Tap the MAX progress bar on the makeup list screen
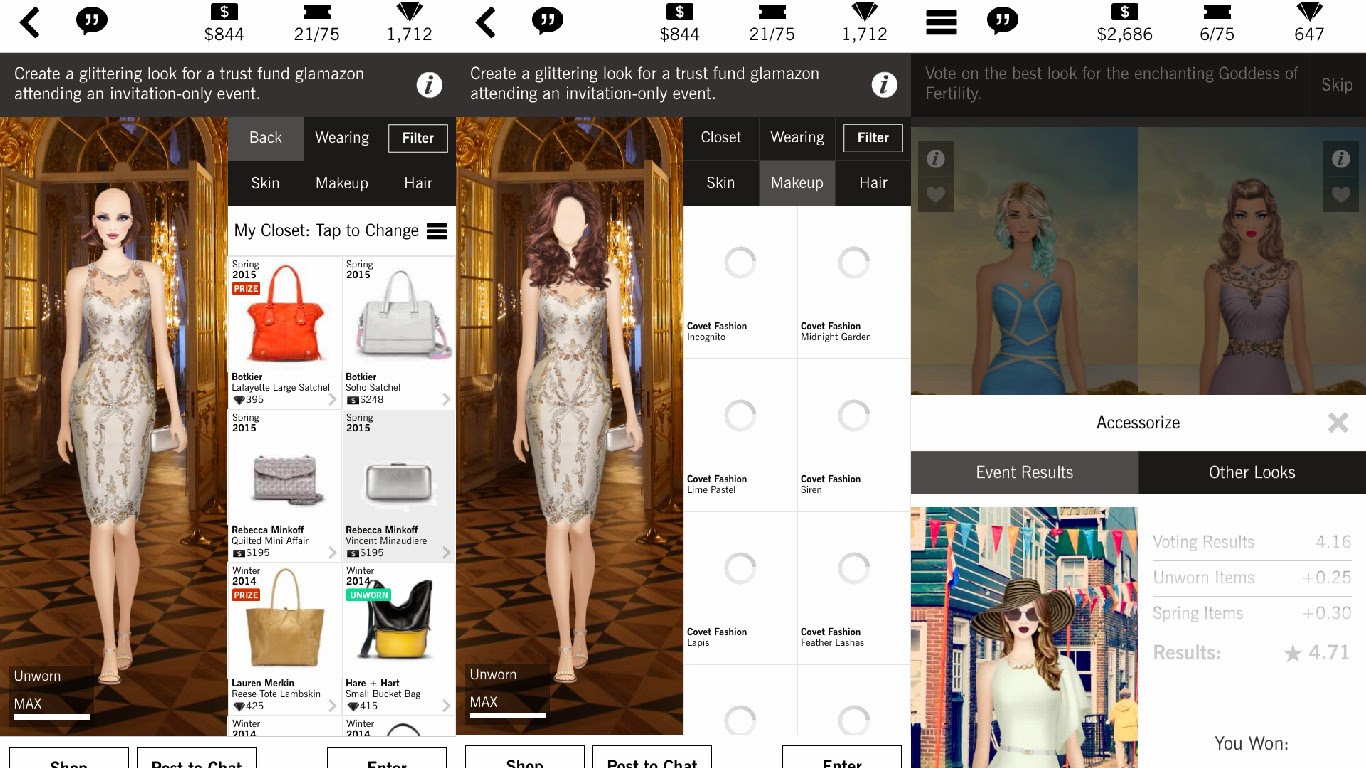This screenshot has height=768, width=1366. [507, 715]
